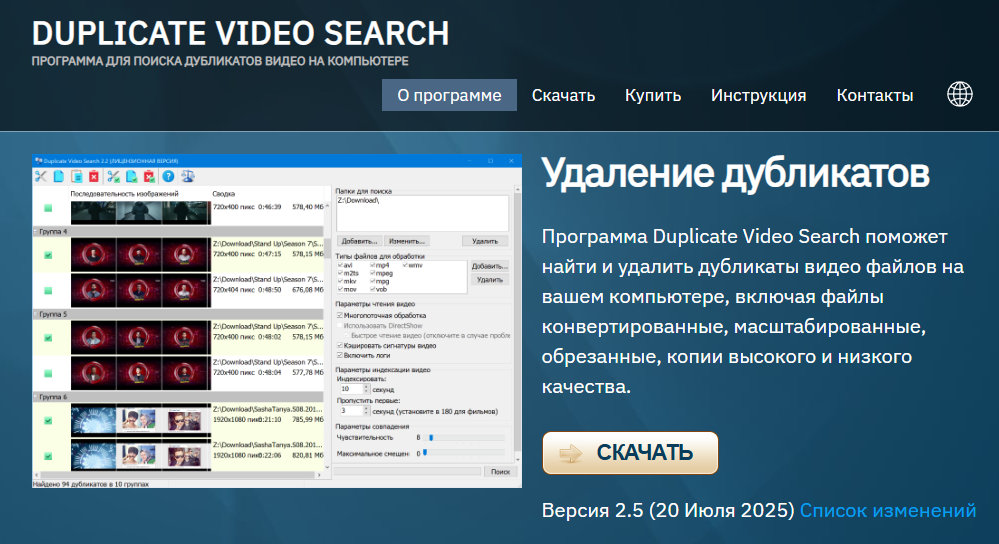
Task: Click status text Найдено 94 дубликатов в 10 группах
Action: tap(90, 484)
